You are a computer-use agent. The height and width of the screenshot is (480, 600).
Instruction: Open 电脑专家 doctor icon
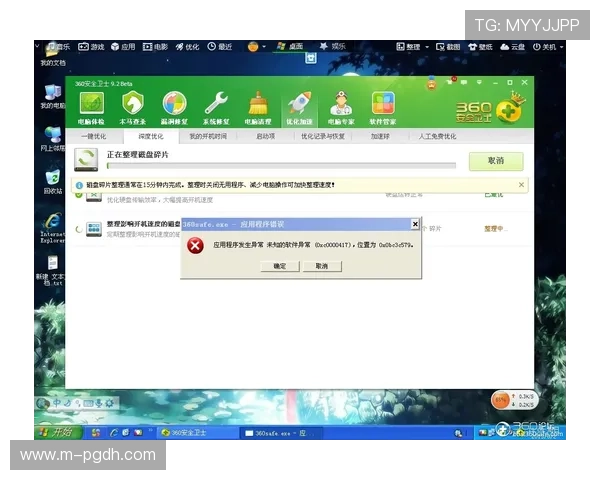(341, 108)
